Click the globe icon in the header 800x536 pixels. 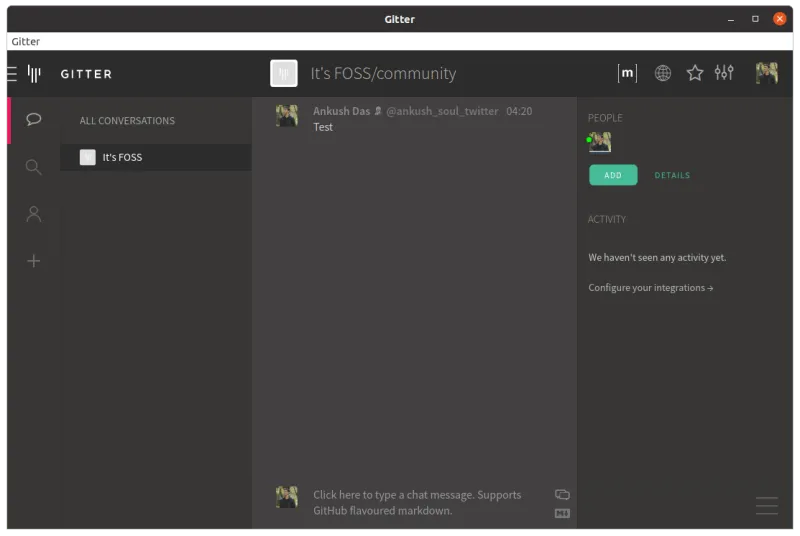662,73
